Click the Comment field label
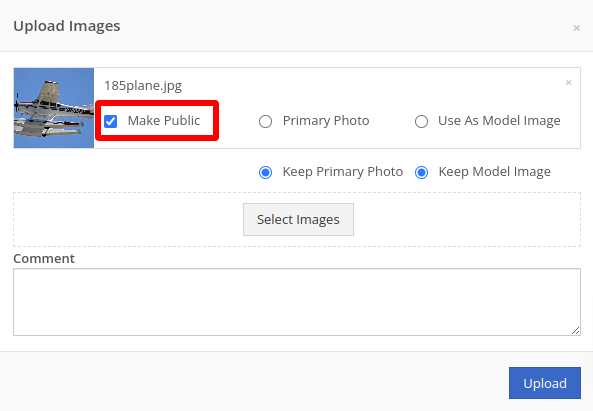This screenshot has height=411, width=593. 44,259
